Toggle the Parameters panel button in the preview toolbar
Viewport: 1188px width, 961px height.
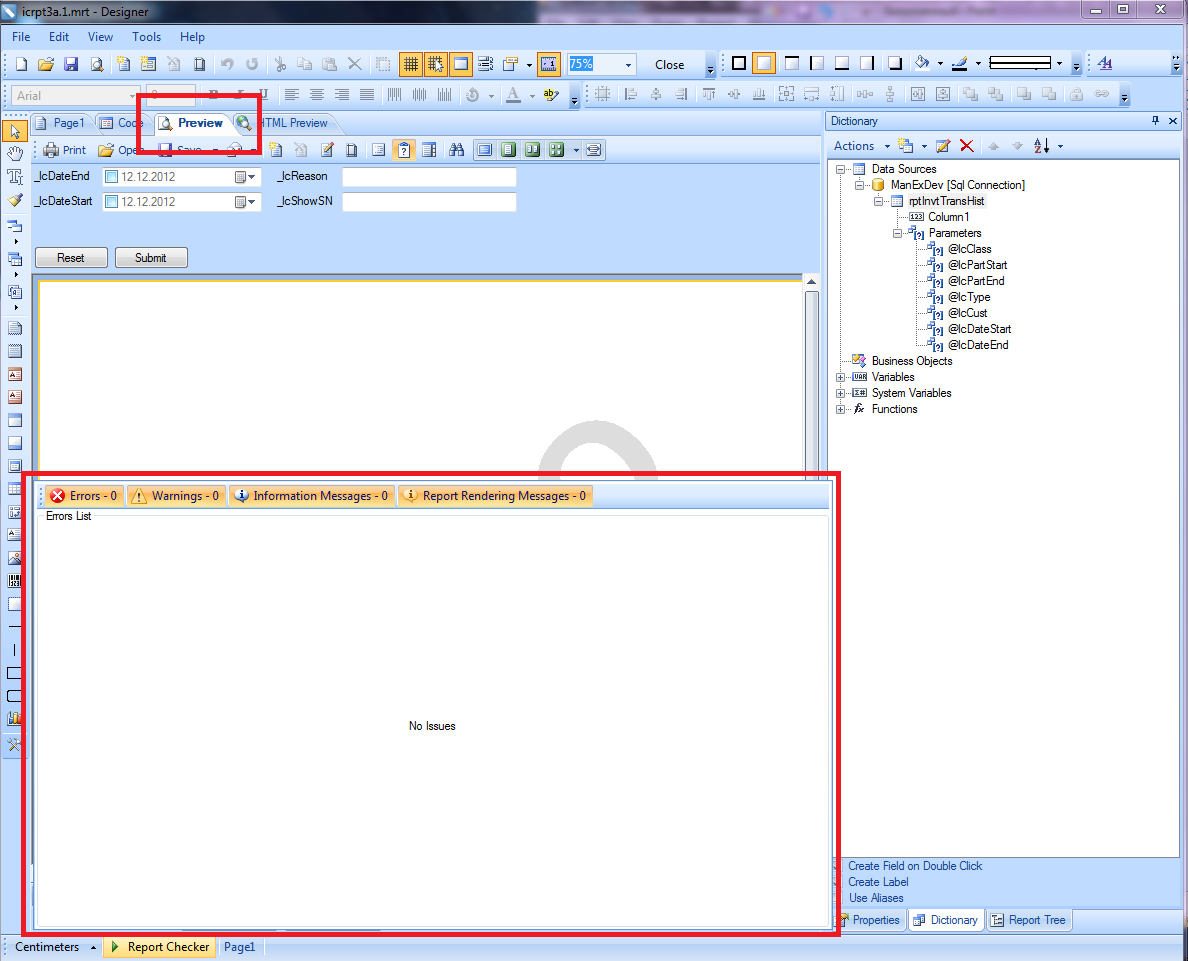coord(404,150)
